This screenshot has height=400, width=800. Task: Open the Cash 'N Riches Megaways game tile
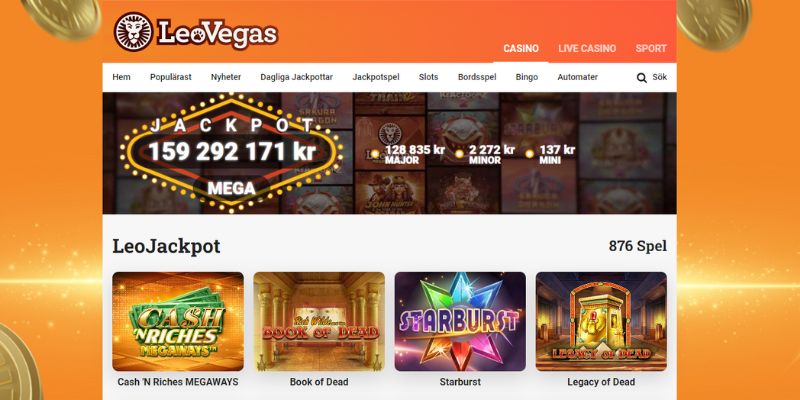point(178,321)
